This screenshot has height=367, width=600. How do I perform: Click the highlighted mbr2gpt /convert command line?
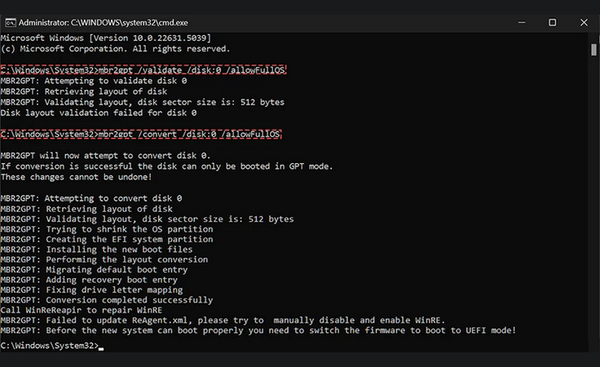[x=141, y=134]
